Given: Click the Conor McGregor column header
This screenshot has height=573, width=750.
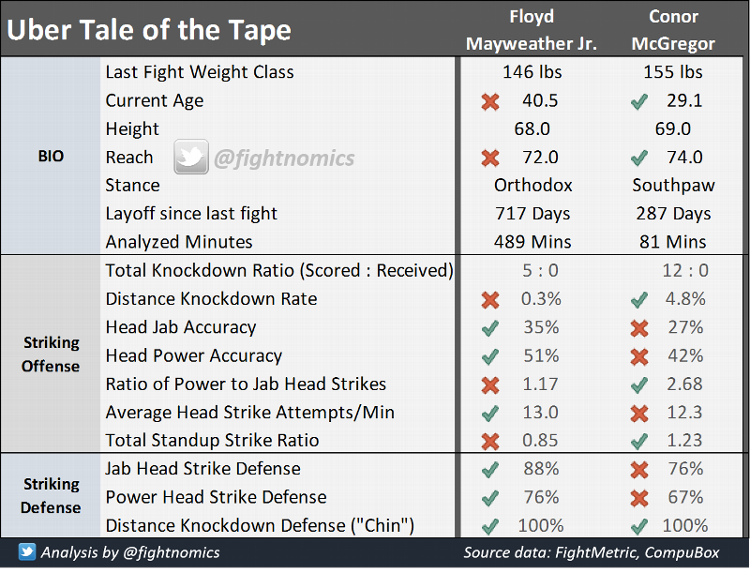Looking at the screenshot, I should point(672,30).
